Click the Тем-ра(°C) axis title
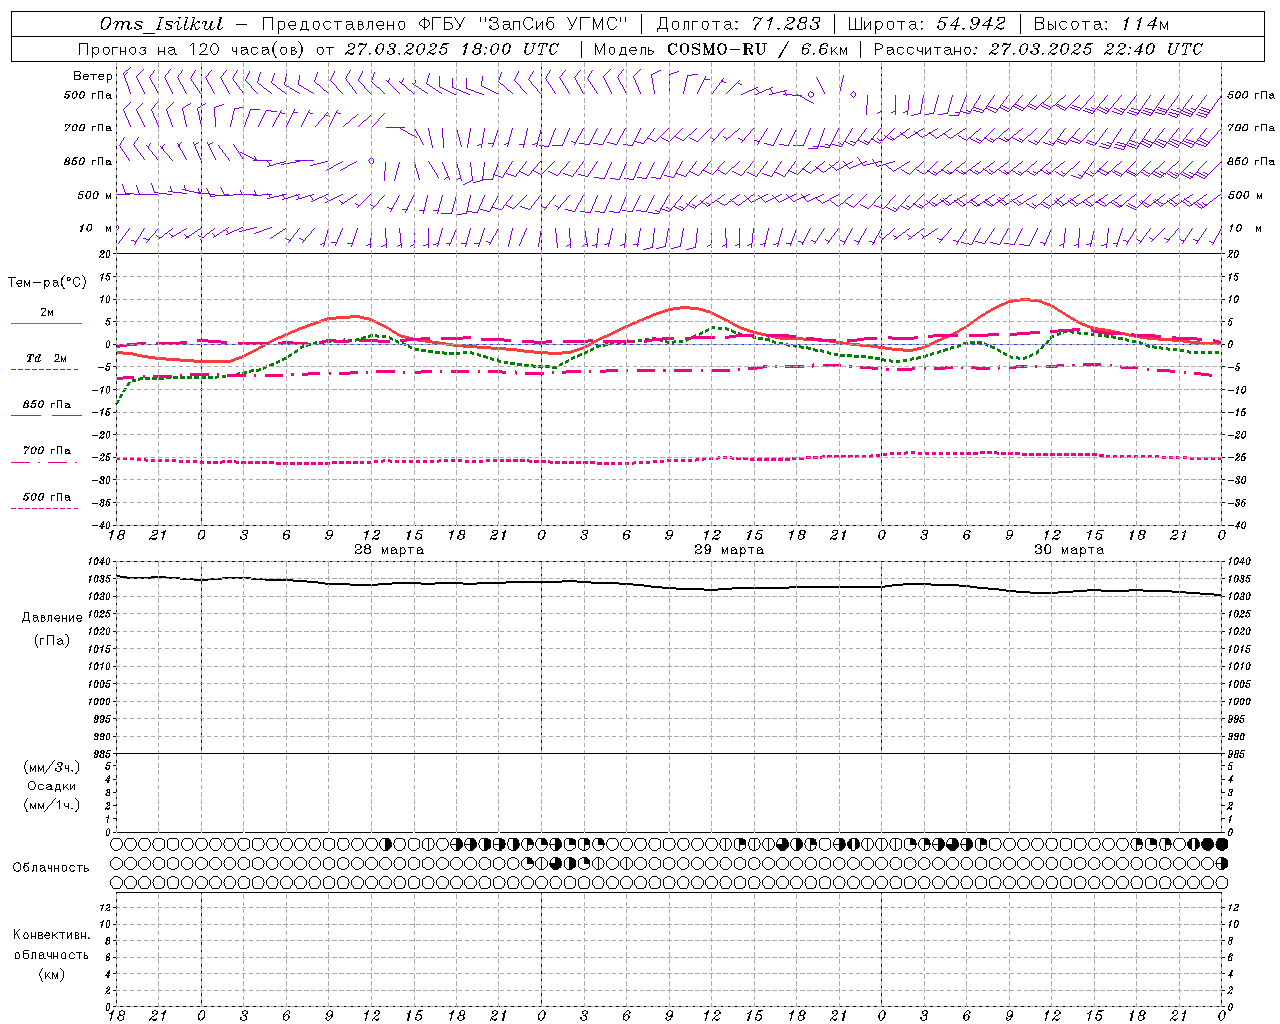This screenshot has height=1024, width=1280. click(x=47, y=283)
